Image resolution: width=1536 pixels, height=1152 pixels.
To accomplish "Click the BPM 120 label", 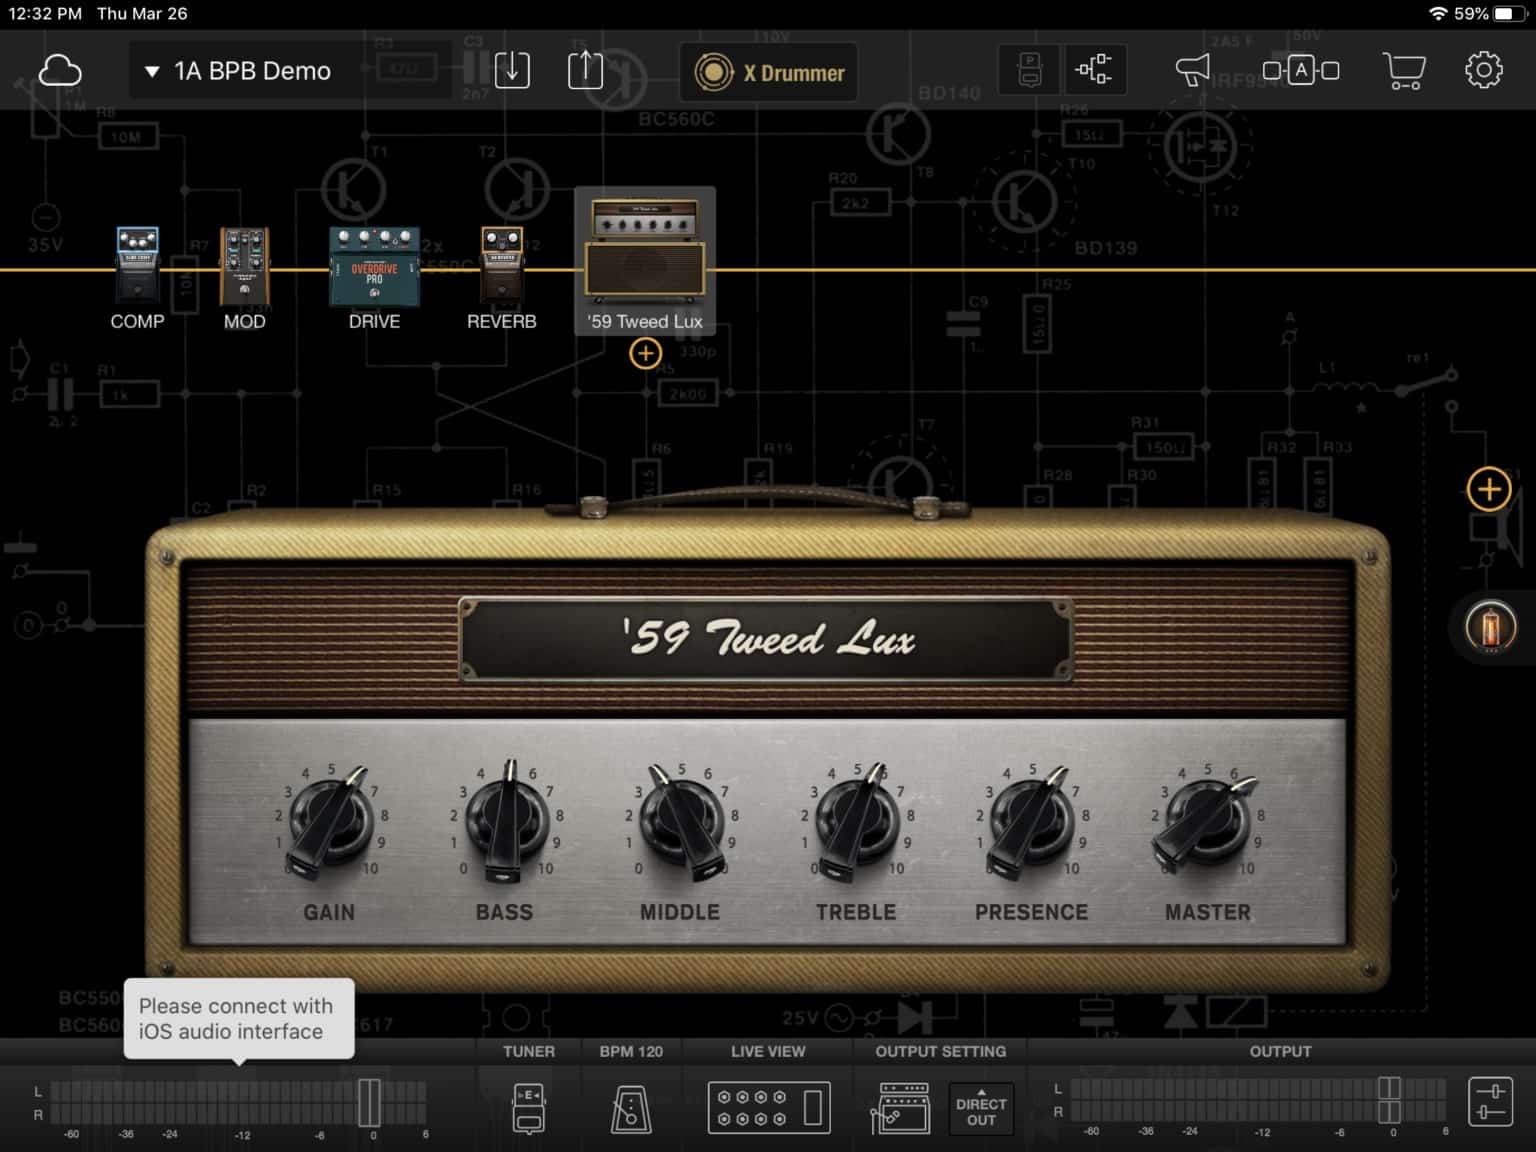I will (x=631, y=1051).
